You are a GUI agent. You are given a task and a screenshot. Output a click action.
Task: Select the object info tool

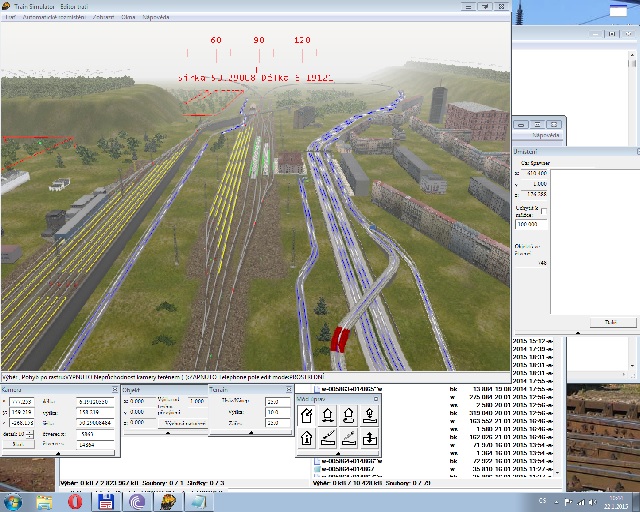(x=307, y=438)
